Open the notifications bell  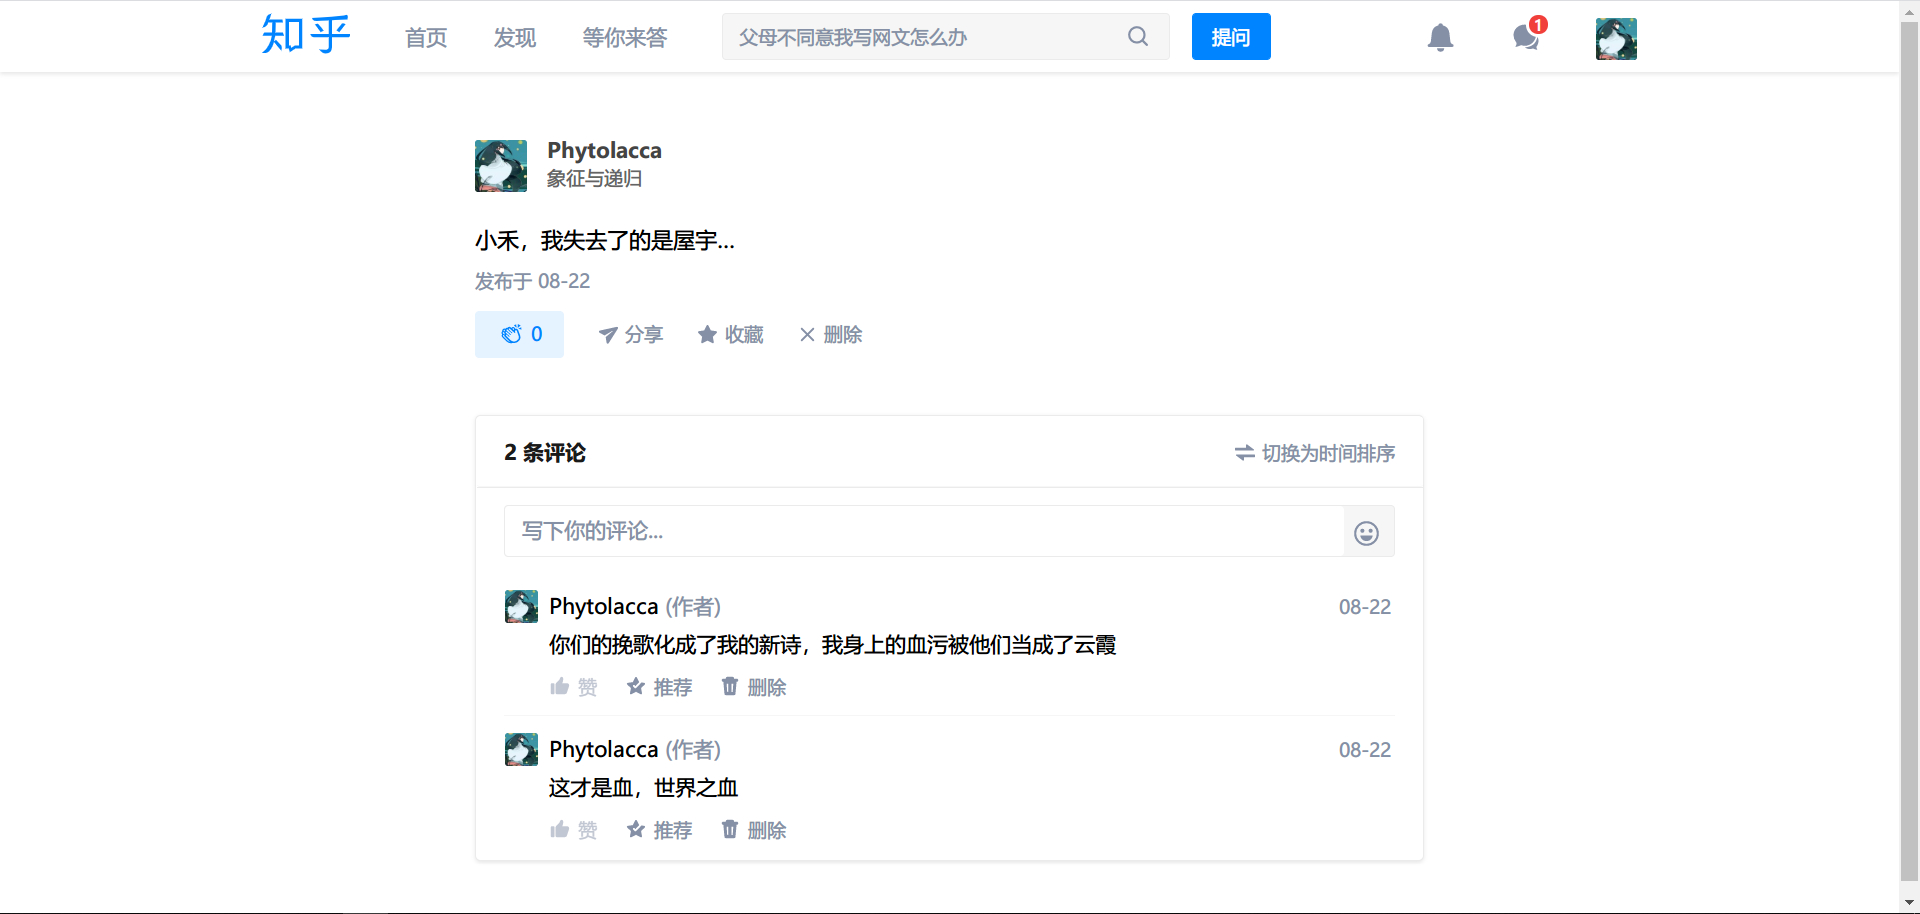1440,38
